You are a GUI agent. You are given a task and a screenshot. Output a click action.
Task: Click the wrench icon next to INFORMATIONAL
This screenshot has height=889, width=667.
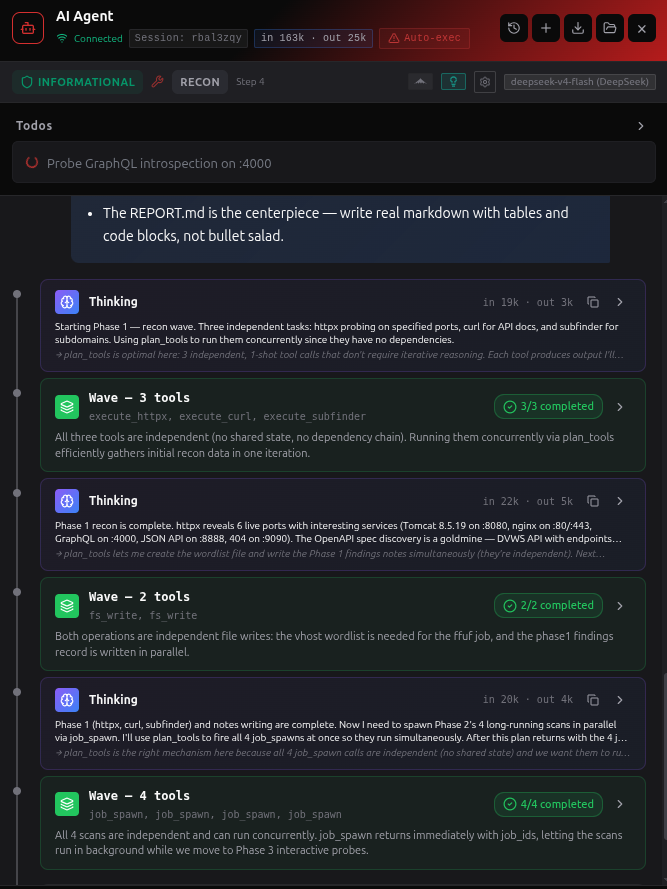pyautogui.click(x=157, y=82)
